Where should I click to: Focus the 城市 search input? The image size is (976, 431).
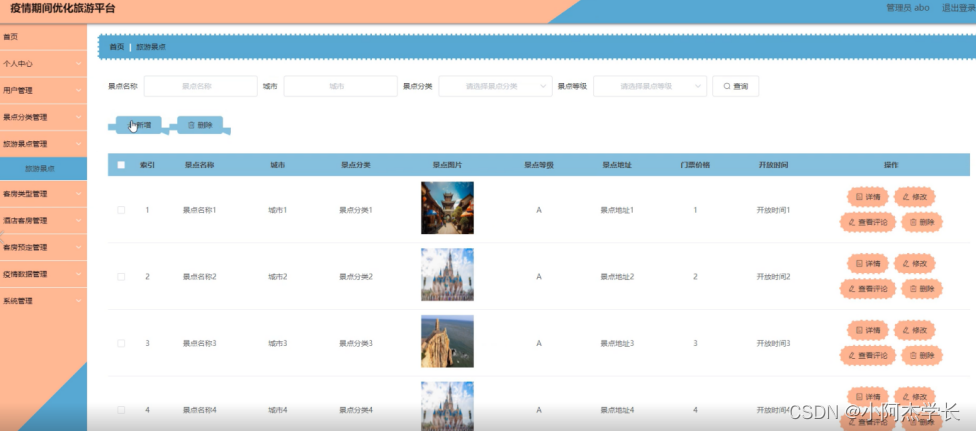point(340,87)
